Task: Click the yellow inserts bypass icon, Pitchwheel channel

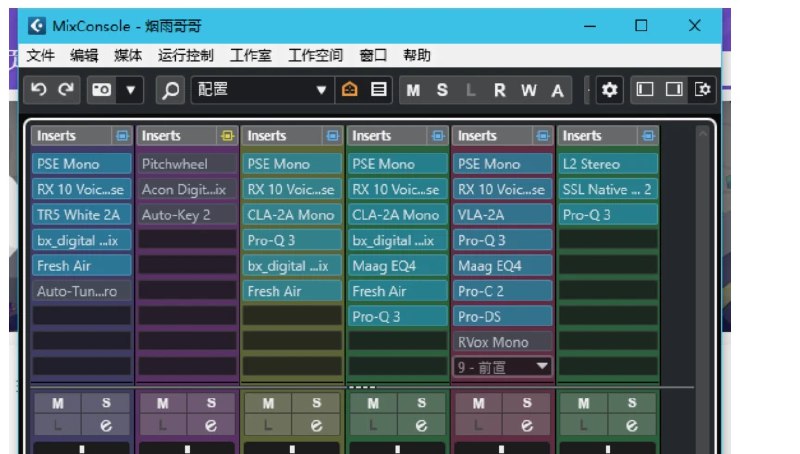Action: [x=227, y=136]
